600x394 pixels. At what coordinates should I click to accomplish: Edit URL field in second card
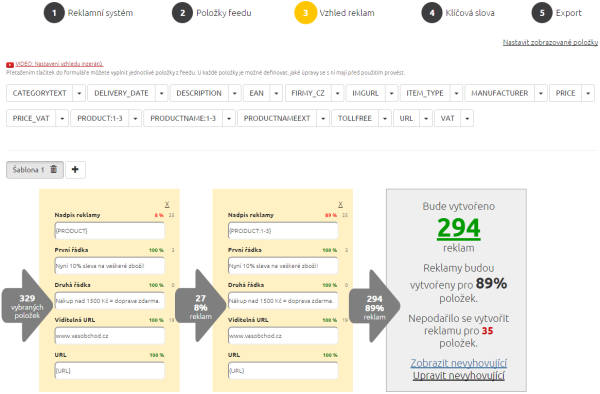pyautogui.click(x=283, y=371)
